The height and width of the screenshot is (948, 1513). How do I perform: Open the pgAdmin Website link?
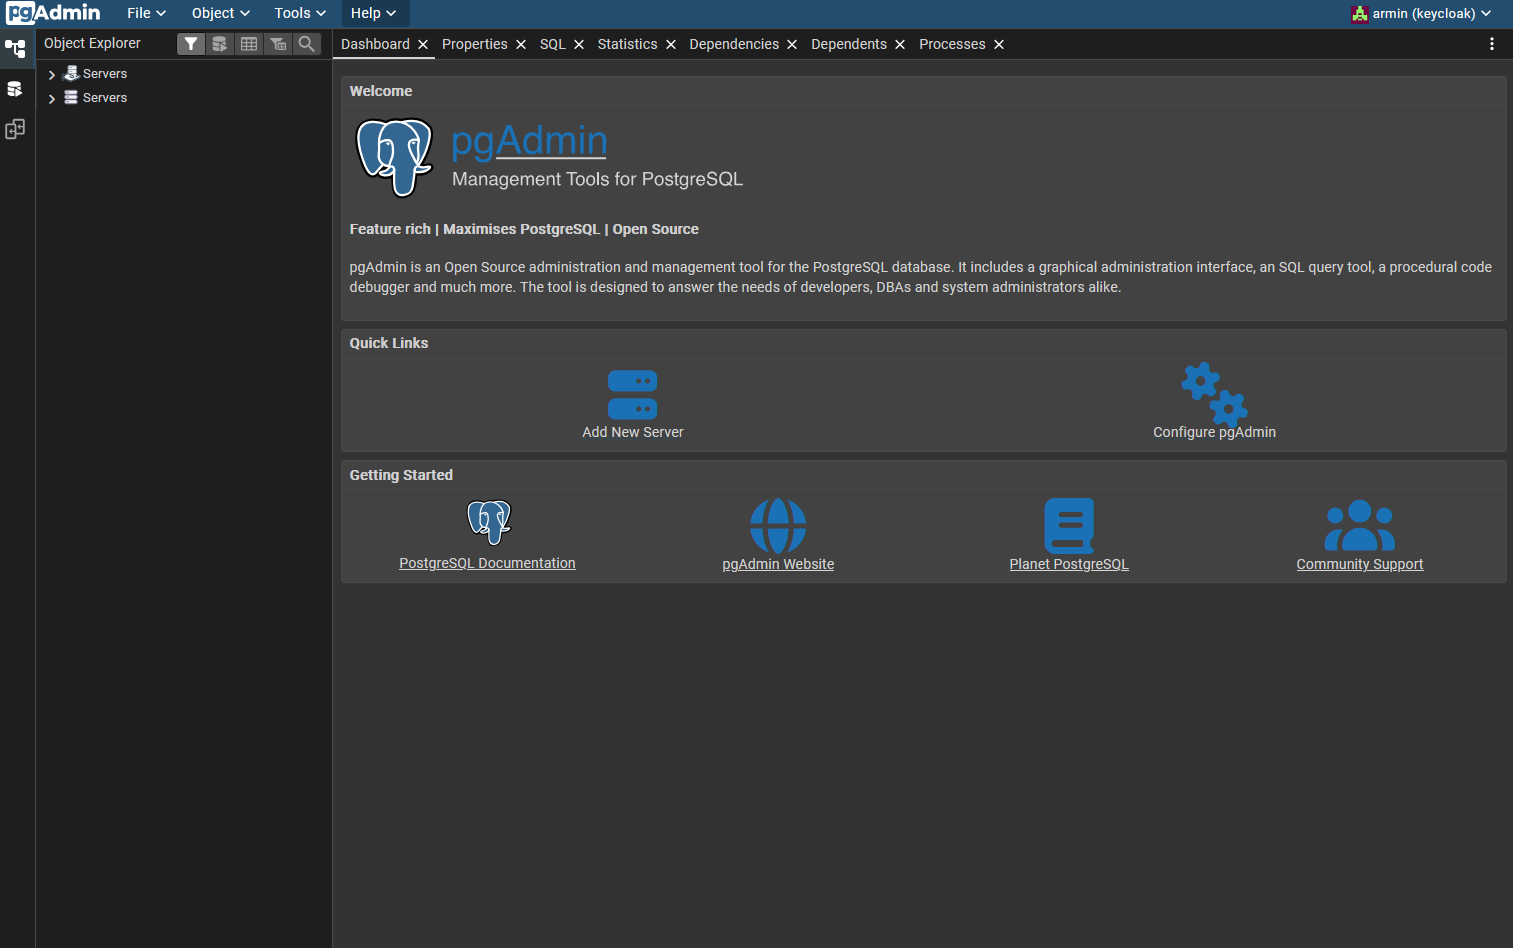778,564
